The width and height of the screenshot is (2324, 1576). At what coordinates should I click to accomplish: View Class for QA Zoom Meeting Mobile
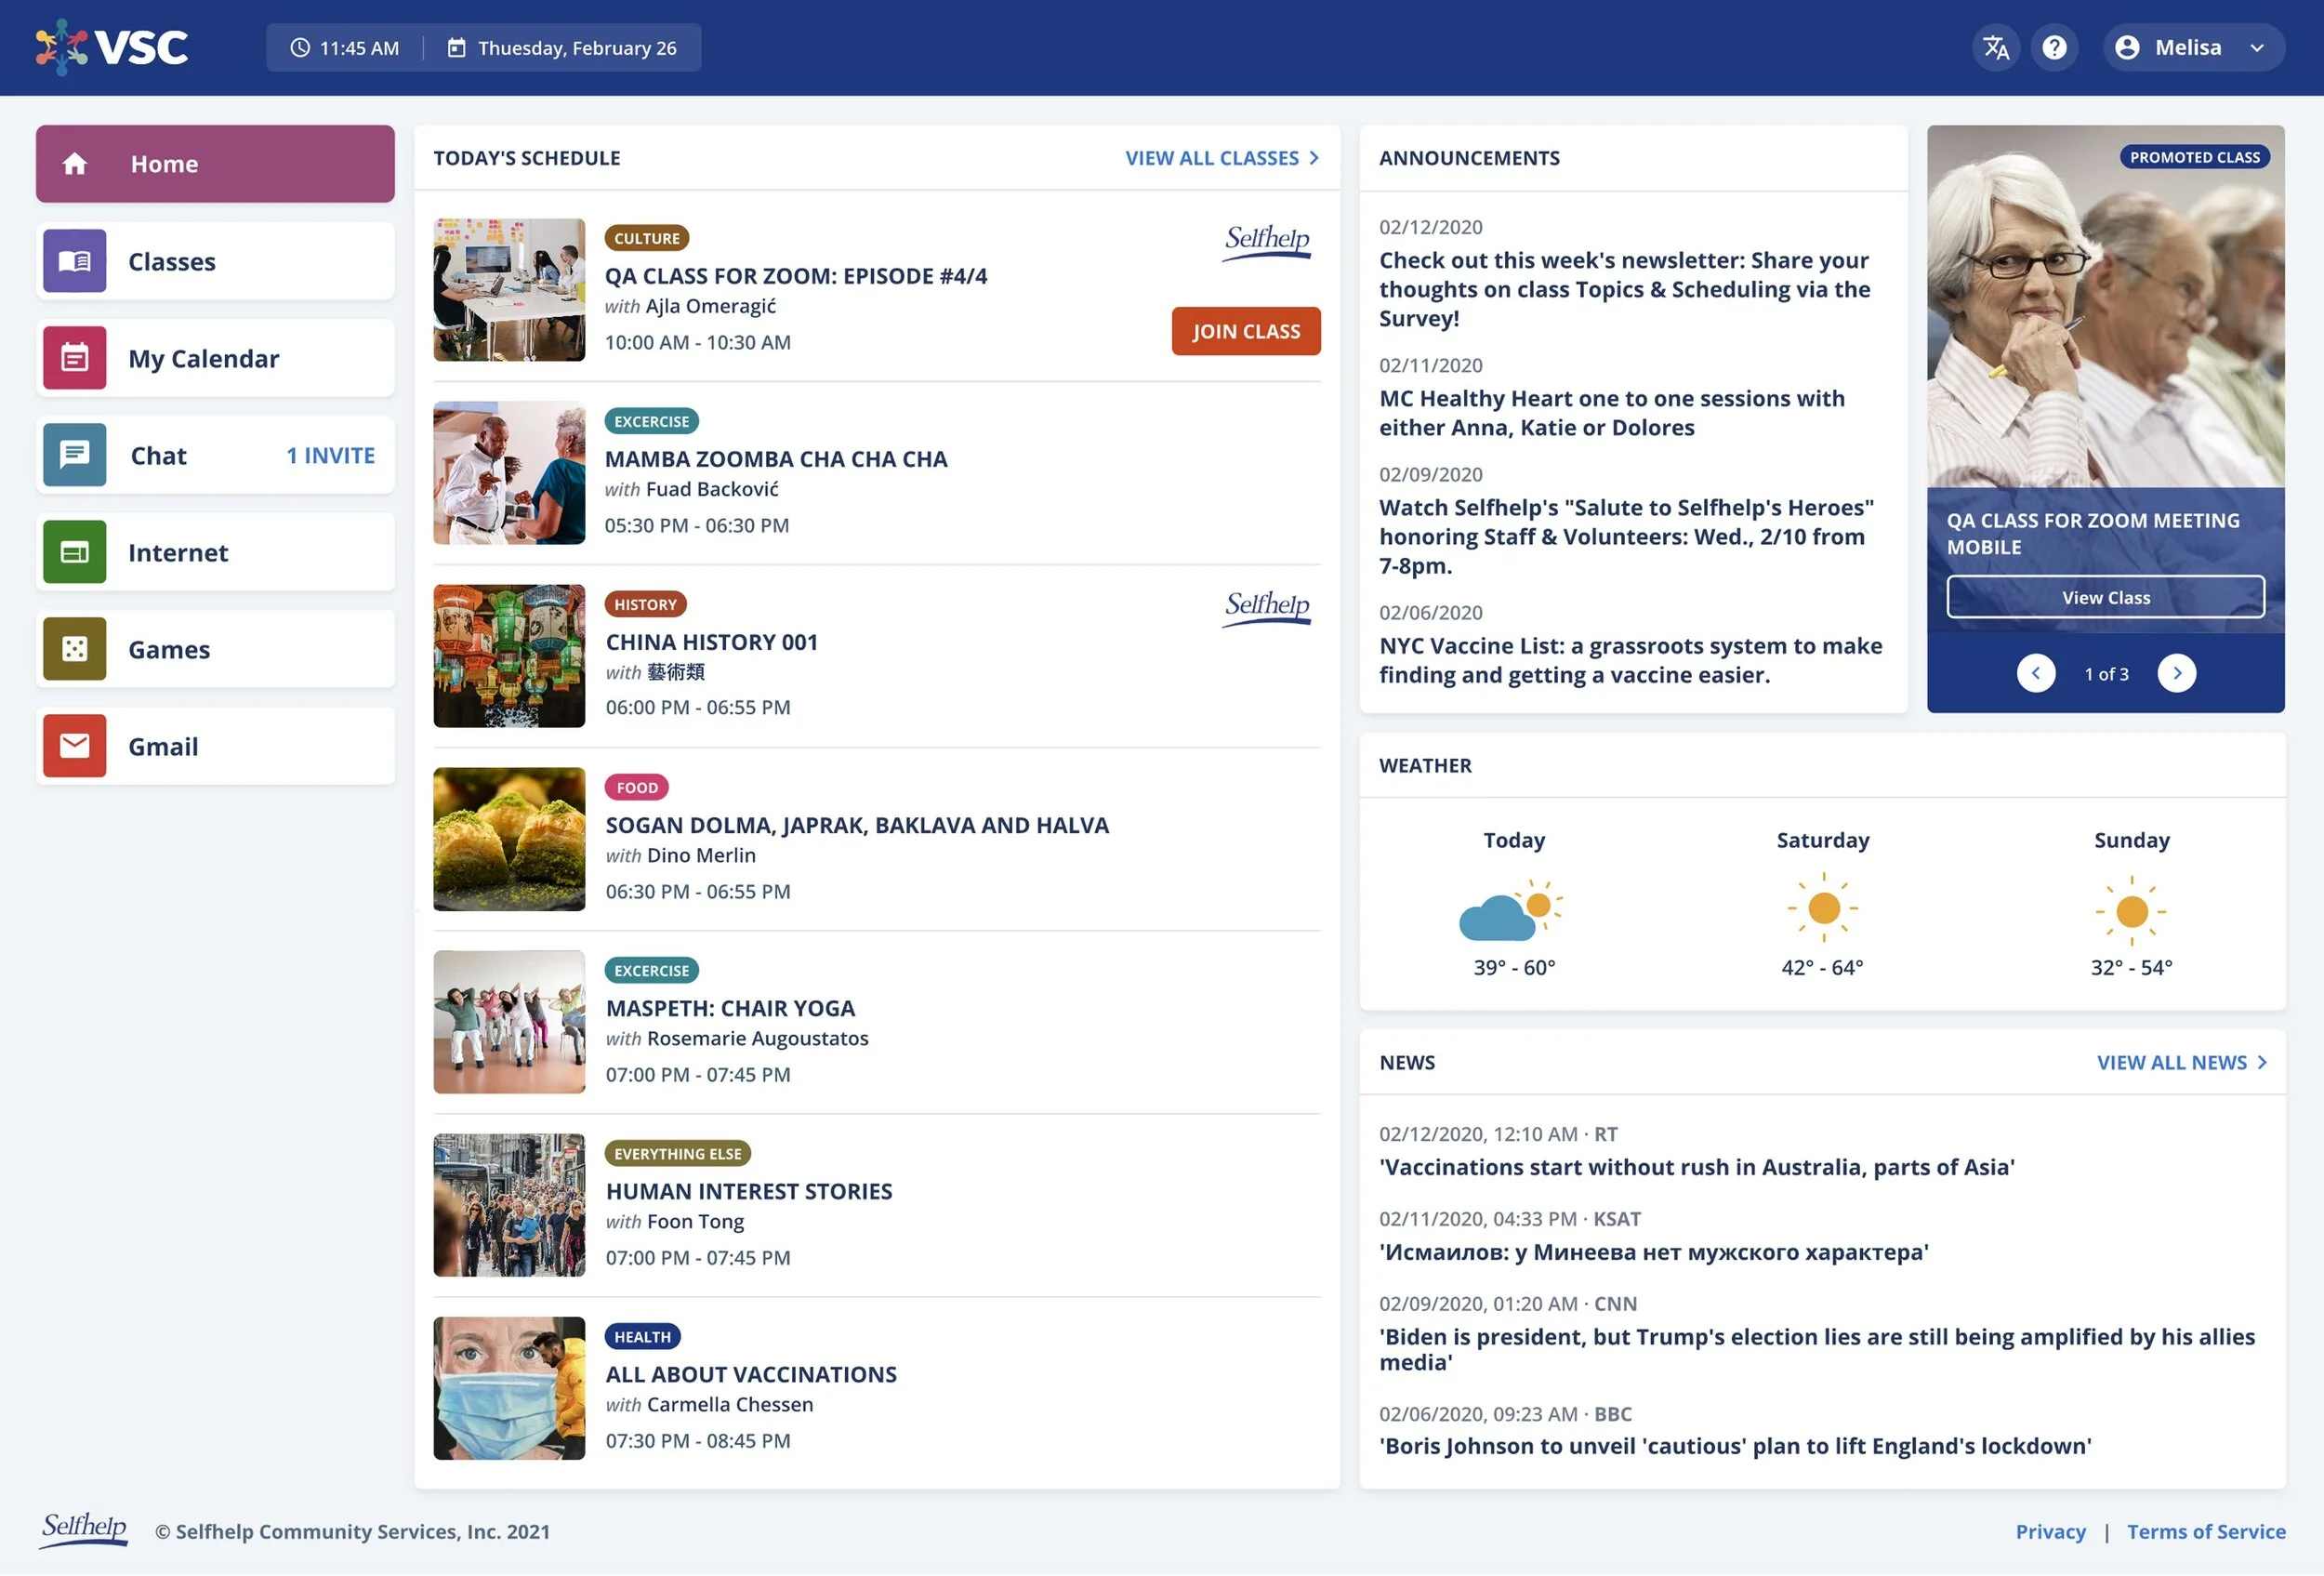[2105, 597]
